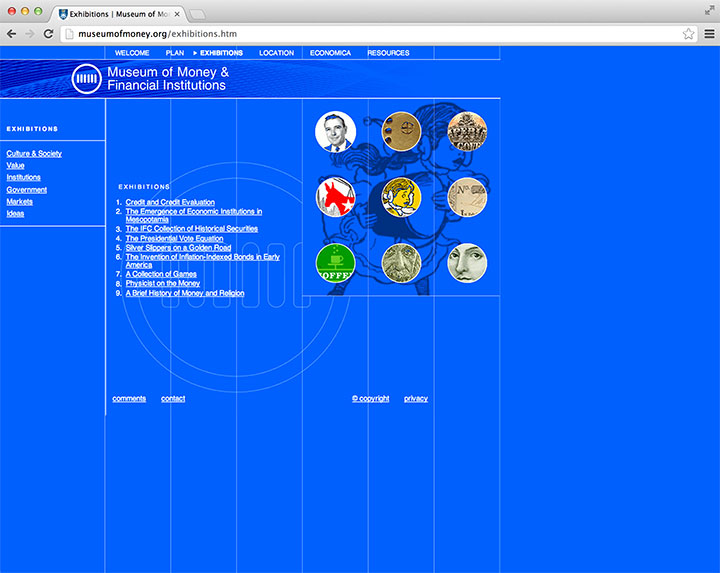
Task: Open the LOCATION nav item
Action: click(x=276, y=53)
